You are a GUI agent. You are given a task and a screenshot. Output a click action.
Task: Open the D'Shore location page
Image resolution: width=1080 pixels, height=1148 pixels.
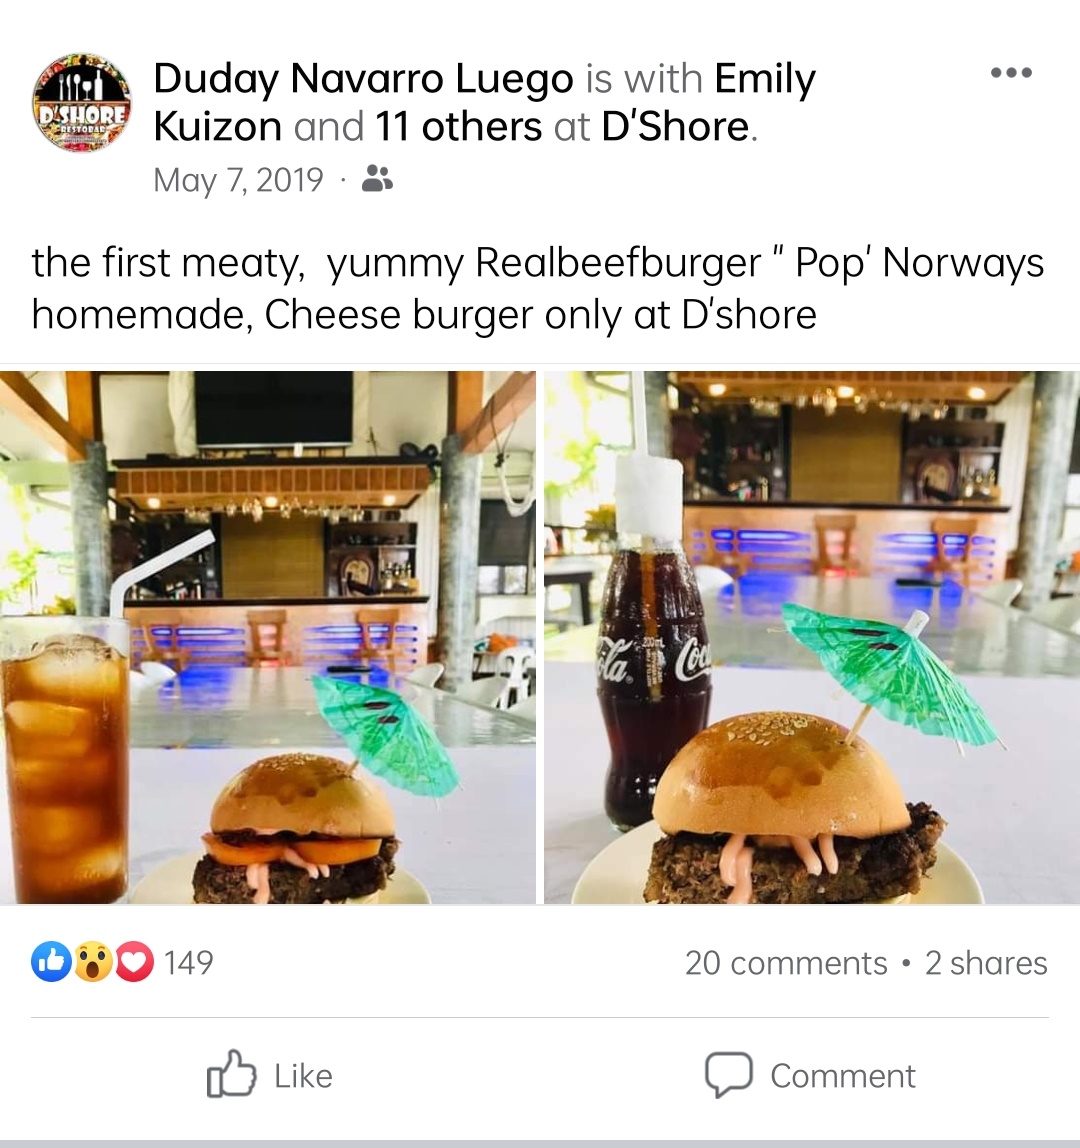tap(675, 127)
